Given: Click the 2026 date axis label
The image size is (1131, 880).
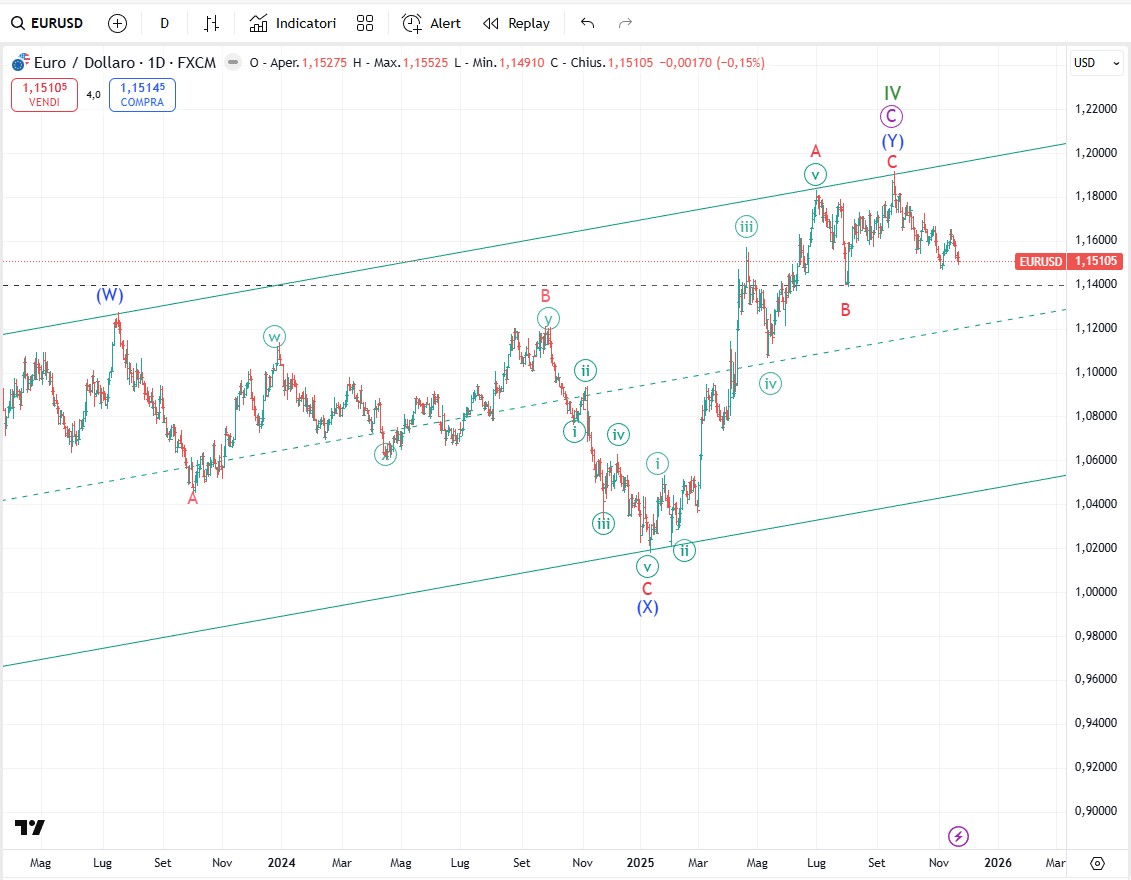Looking at the screenshot, I should point(998,863).
